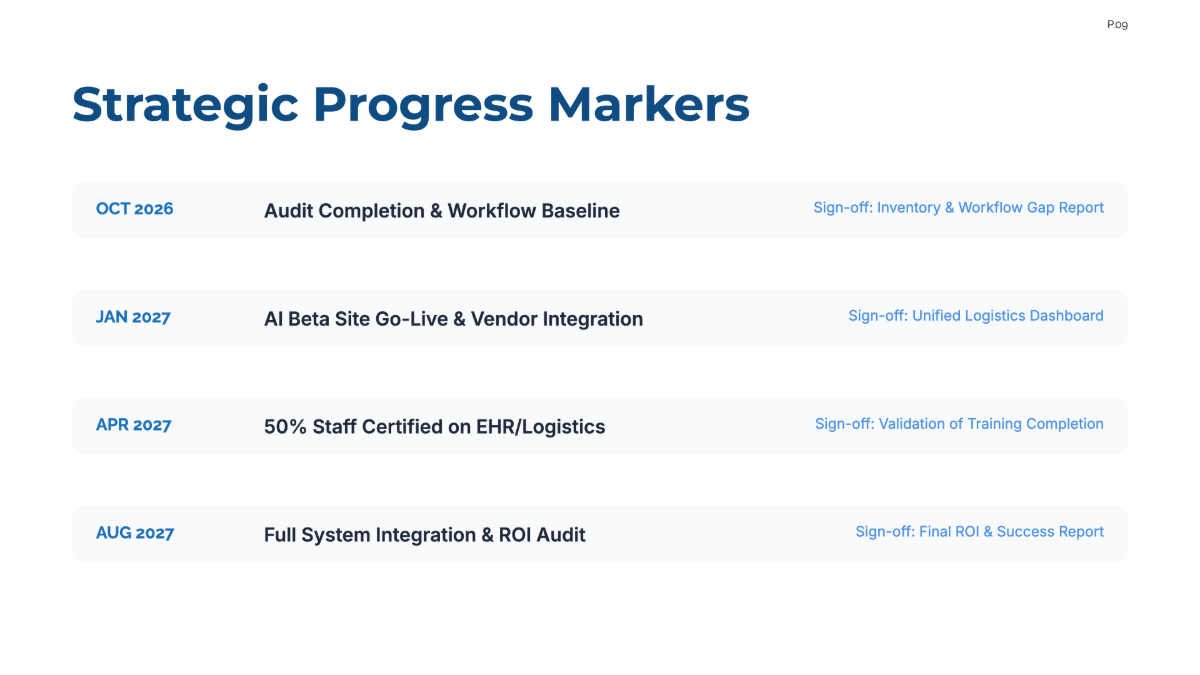Click the word Markers in the title

pyautogui.click(x=649, y=105)
